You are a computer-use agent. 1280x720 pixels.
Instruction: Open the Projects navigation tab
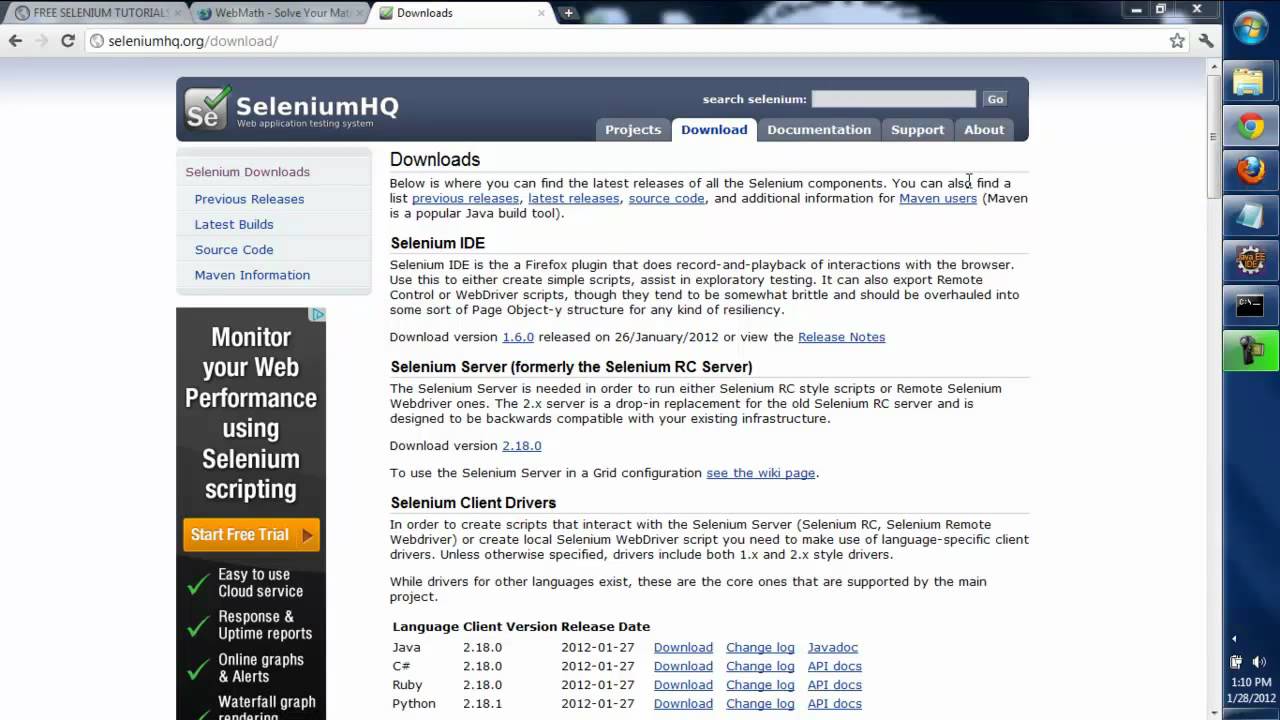point(633,129)
